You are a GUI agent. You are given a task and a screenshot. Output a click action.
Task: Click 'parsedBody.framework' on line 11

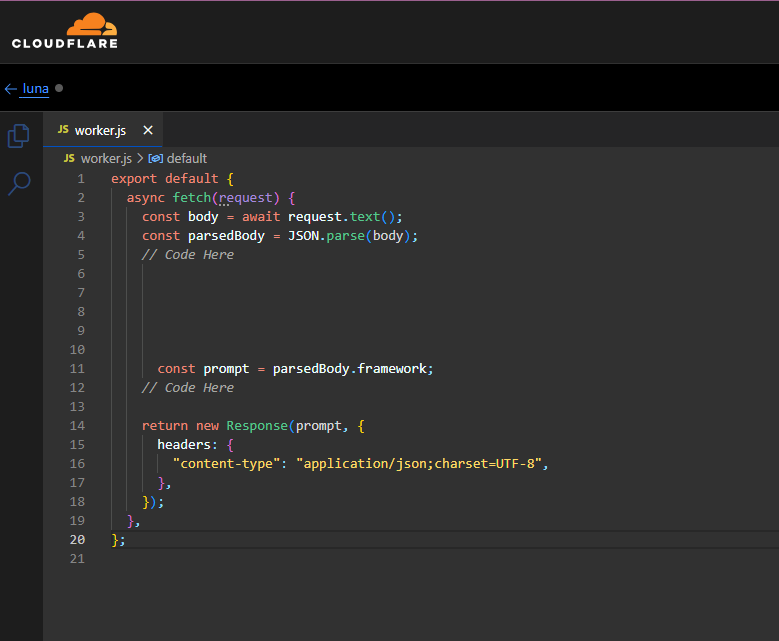(349, 369)
